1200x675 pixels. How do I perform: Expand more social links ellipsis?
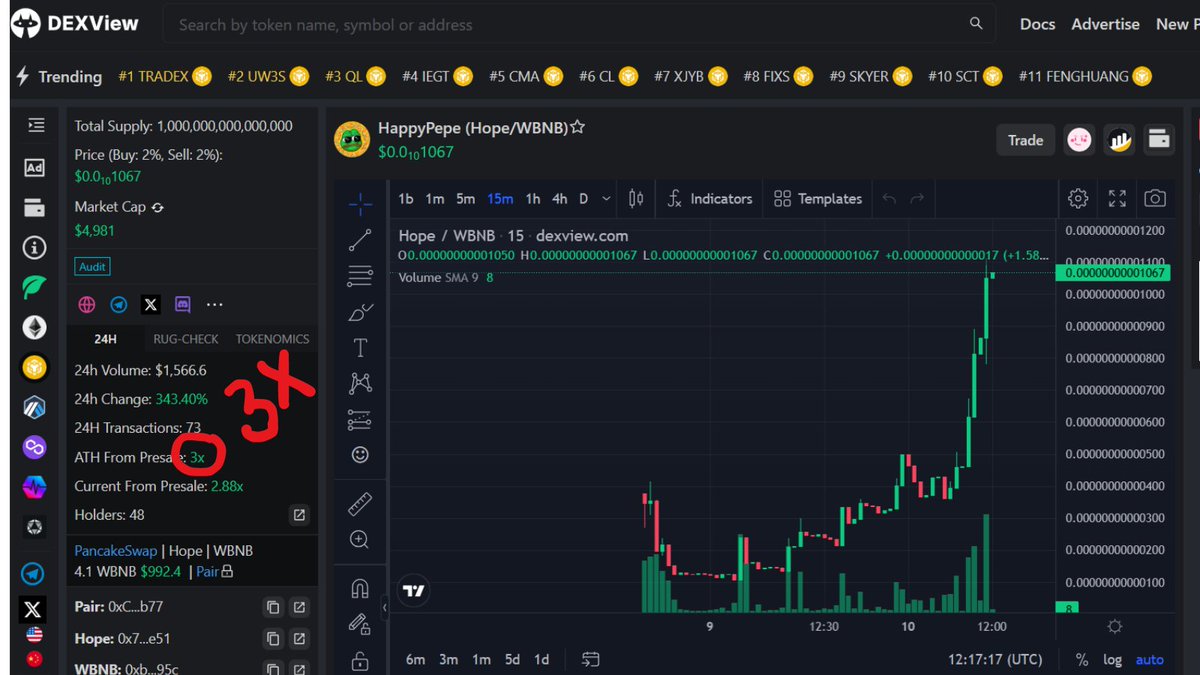pos(215,305)
